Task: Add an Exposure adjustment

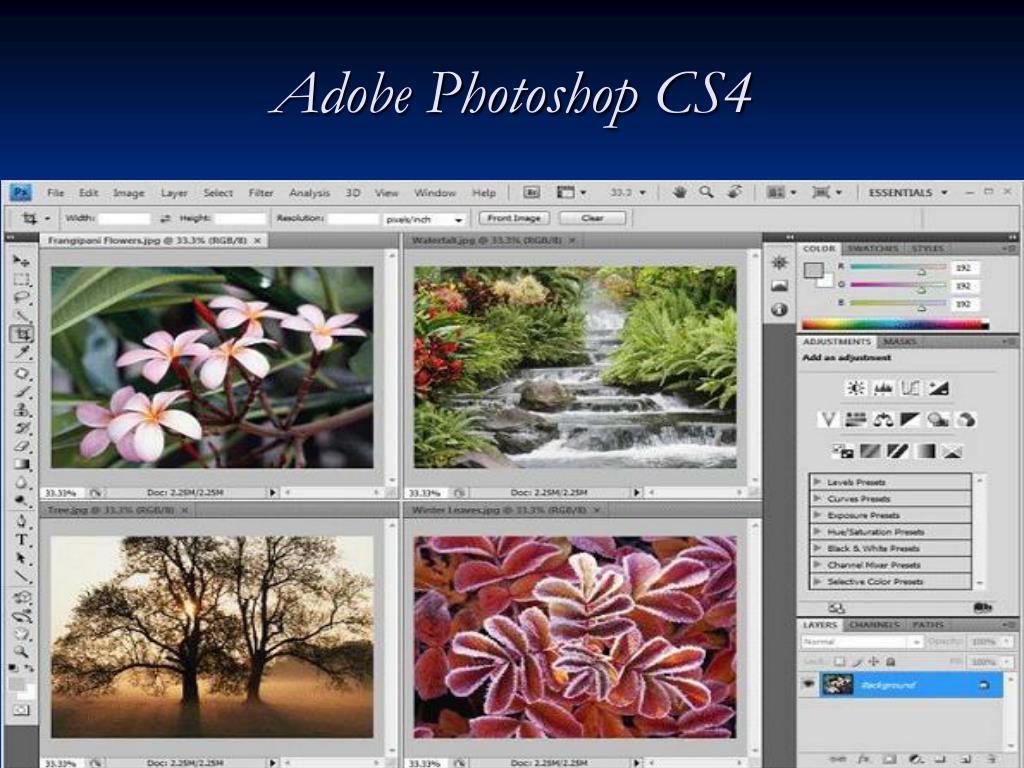Action: click(938, 389)
